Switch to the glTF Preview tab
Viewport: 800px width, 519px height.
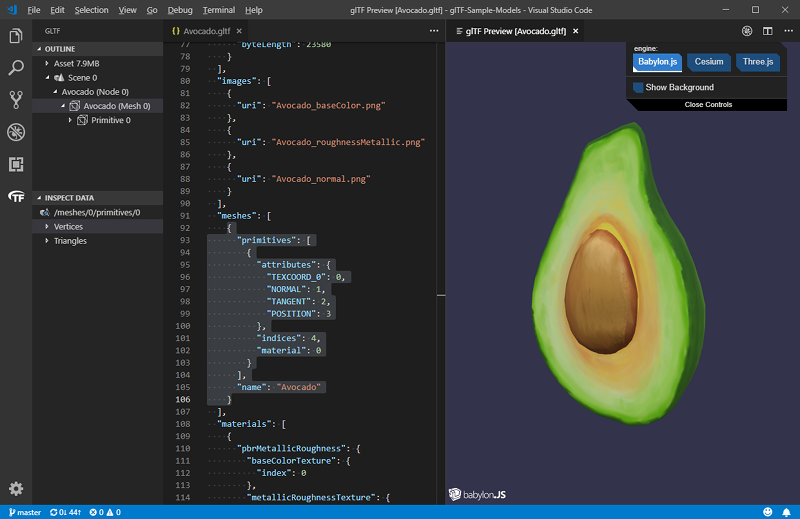tap(516, 31)
